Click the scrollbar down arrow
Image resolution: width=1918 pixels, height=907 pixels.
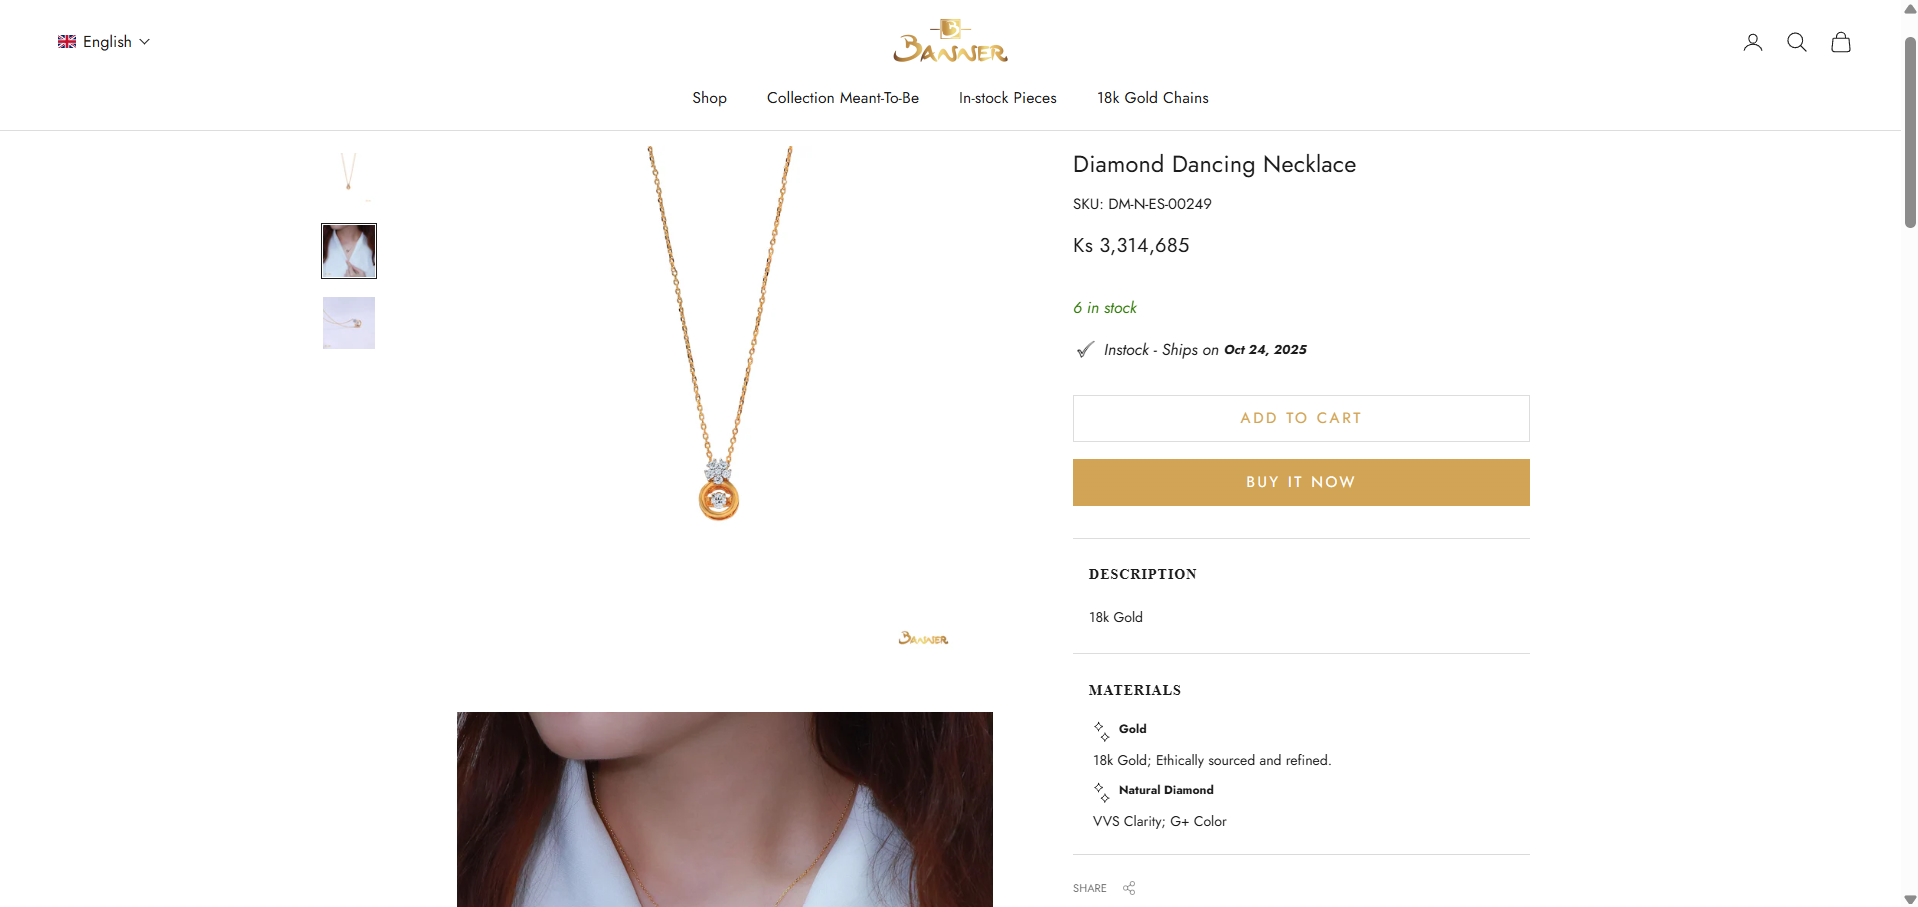[1909, 899]
